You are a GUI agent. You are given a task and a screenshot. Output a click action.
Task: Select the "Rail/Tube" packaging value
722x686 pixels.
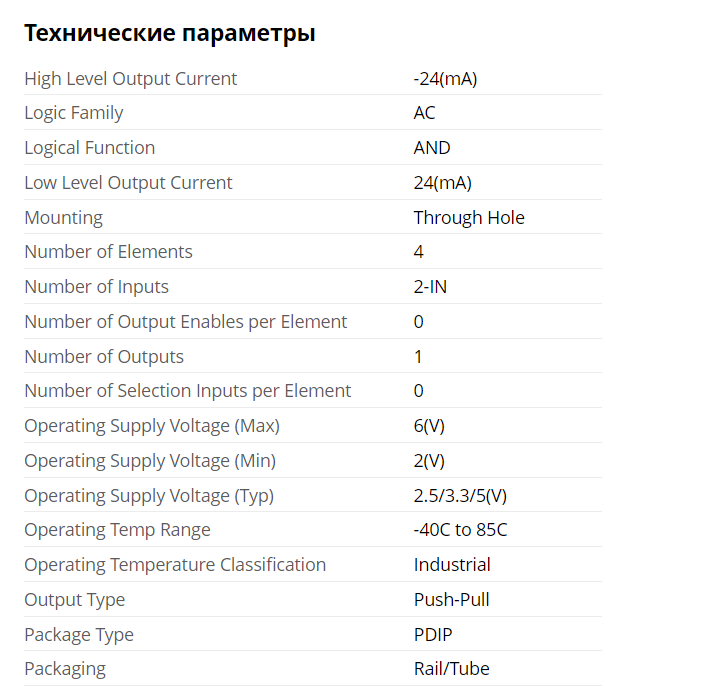tap(452, 669)
